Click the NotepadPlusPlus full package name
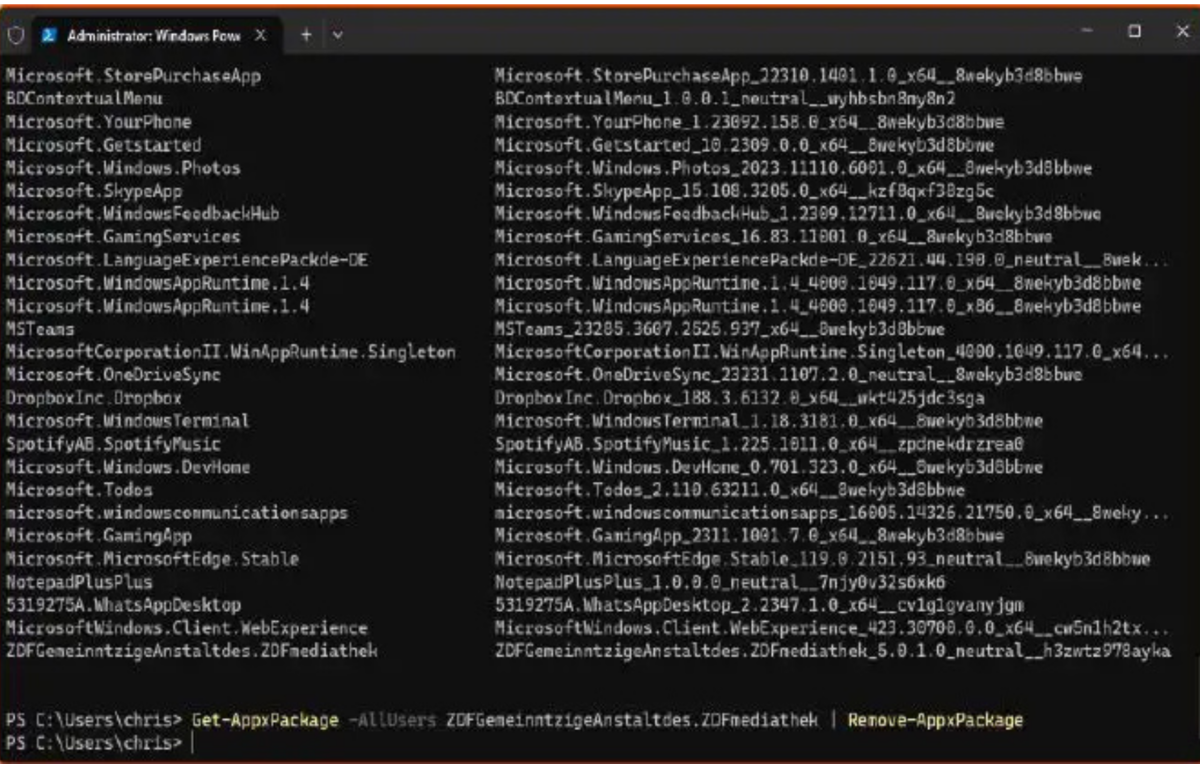The width and height of the screenshot is (1200, 764). coord(720,582)
